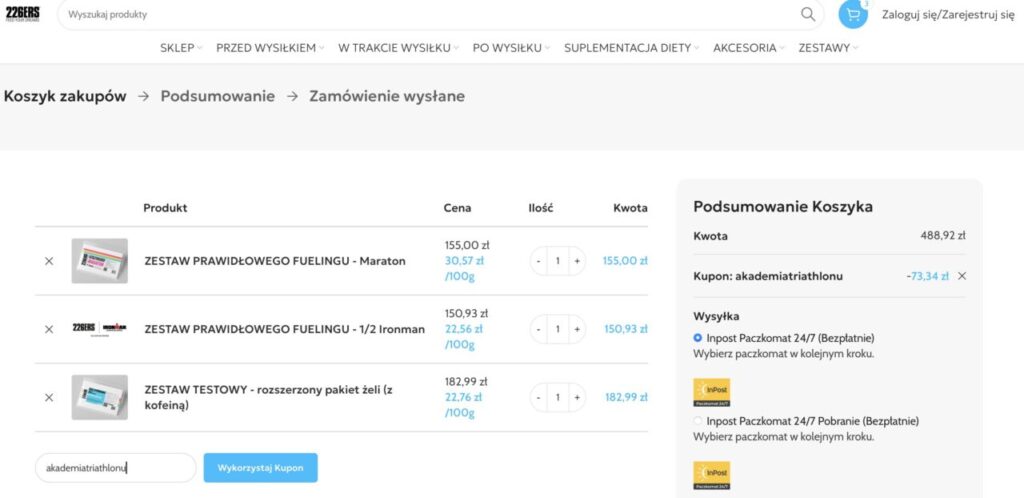Select Inpost Paczkomat 24/7 Pobranie shipping

pyautogui.click(x=698, y=421)
